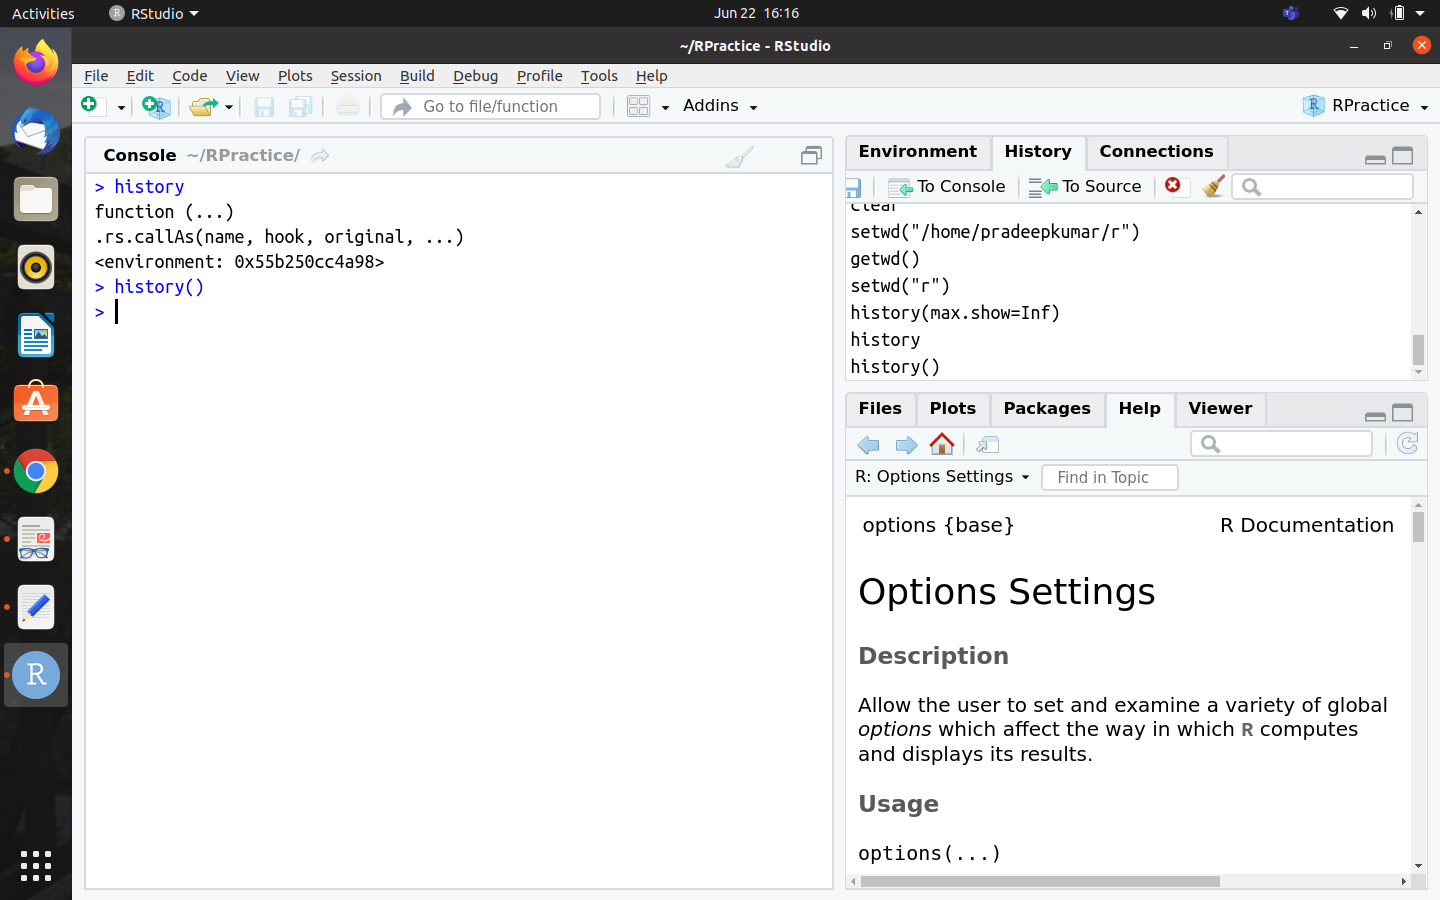Click the help forward arrow

[x=906, y=445]
